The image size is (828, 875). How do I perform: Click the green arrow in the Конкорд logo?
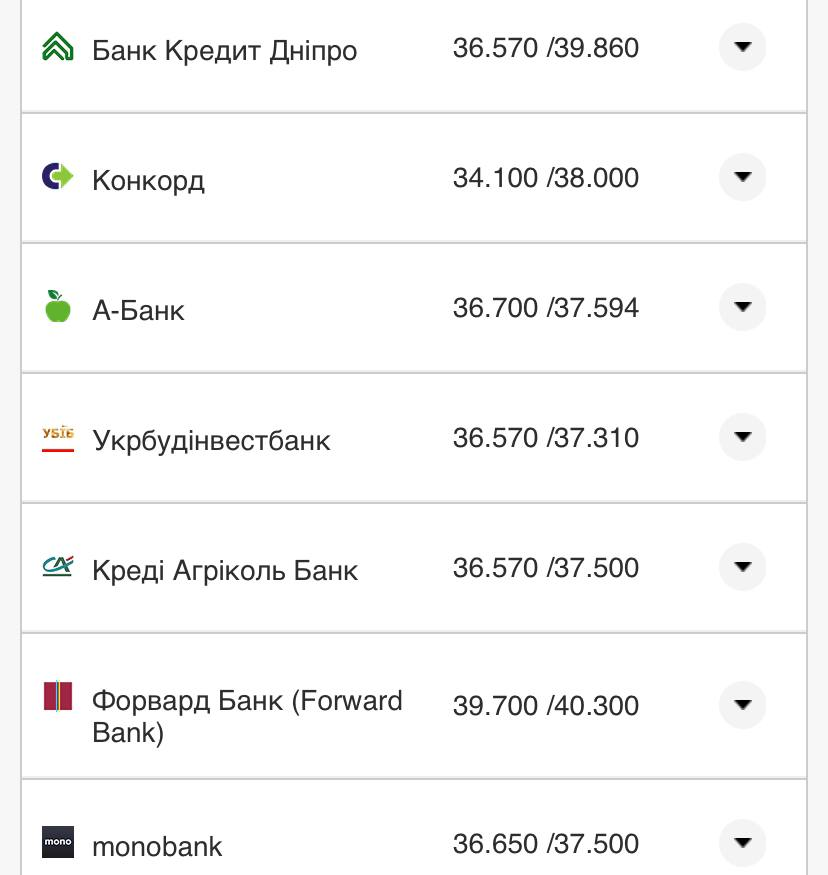[x=64, y=178]
